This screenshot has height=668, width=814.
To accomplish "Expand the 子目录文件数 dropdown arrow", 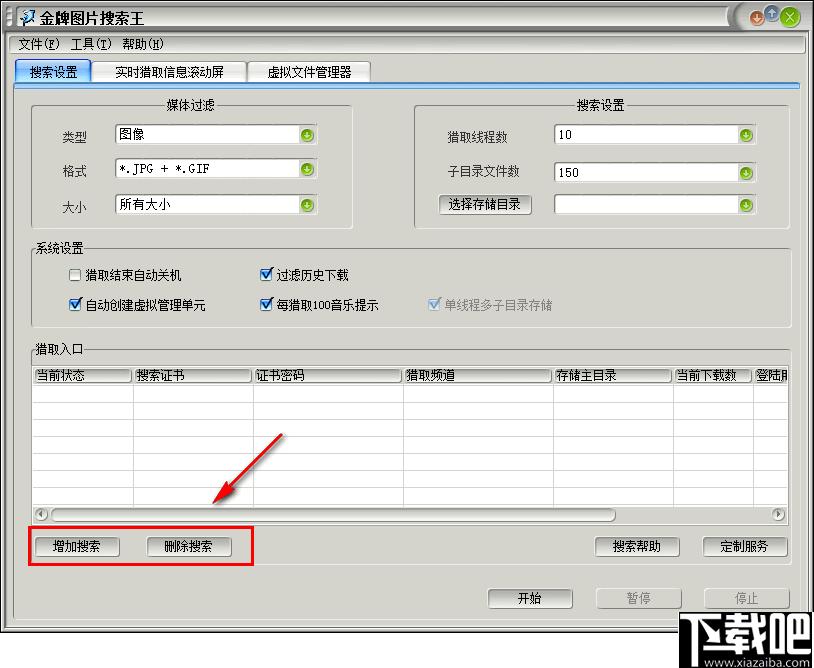I will [746, 172].
